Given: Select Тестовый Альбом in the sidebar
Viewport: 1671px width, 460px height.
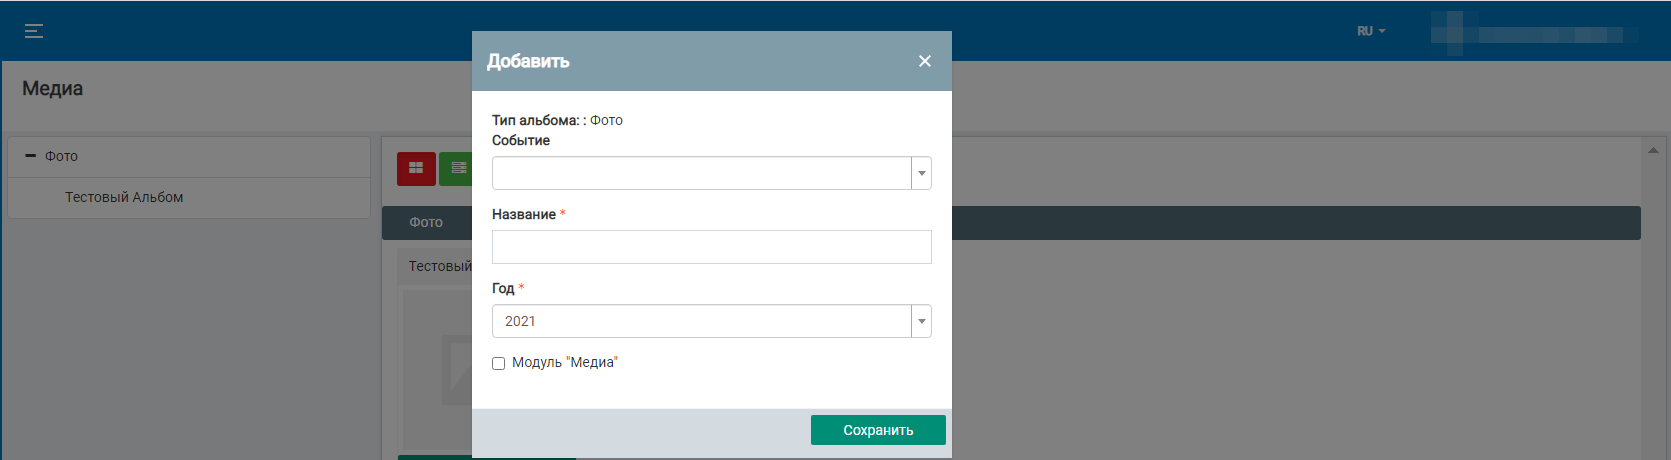Looking at the screenshot, I should tap(124, 197).
